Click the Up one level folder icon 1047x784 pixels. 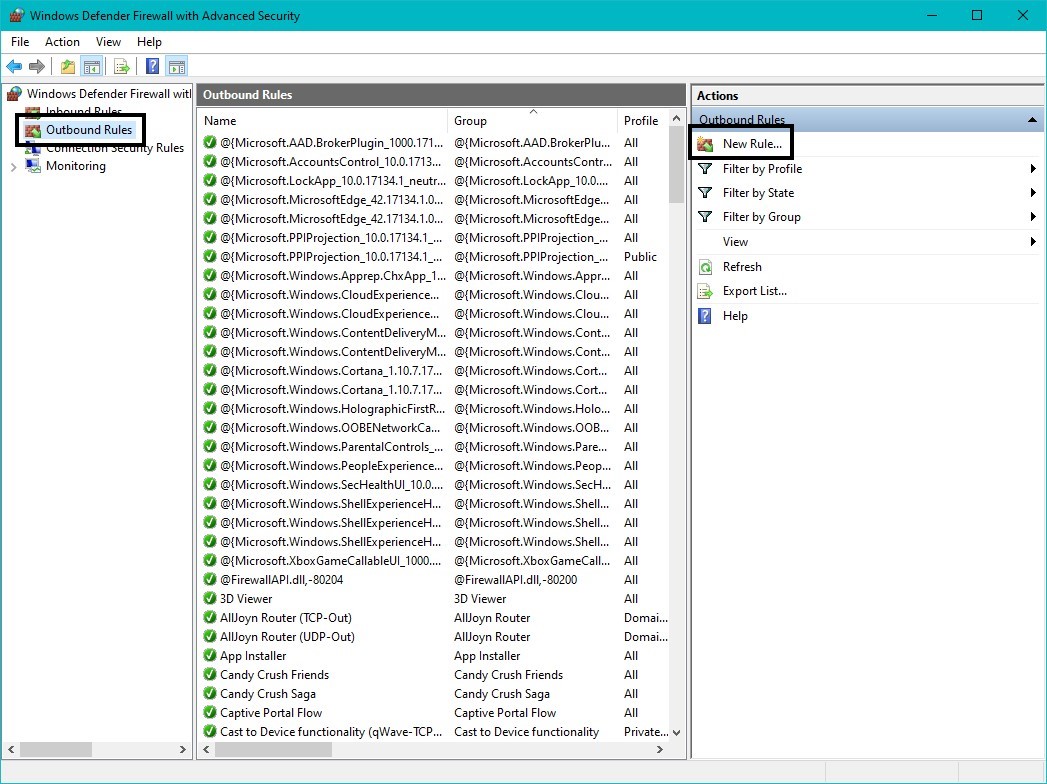67,66
